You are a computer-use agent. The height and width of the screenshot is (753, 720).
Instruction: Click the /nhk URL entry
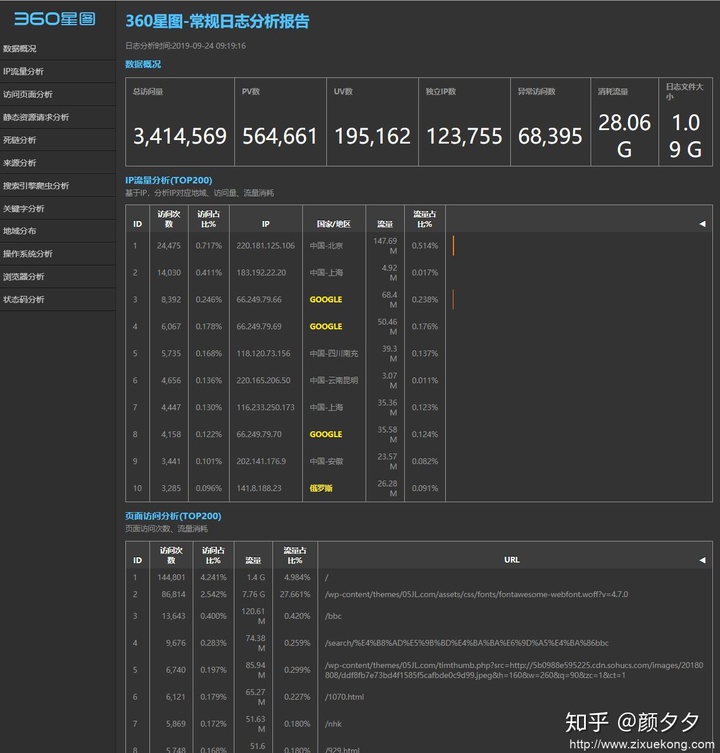(333, 724)
